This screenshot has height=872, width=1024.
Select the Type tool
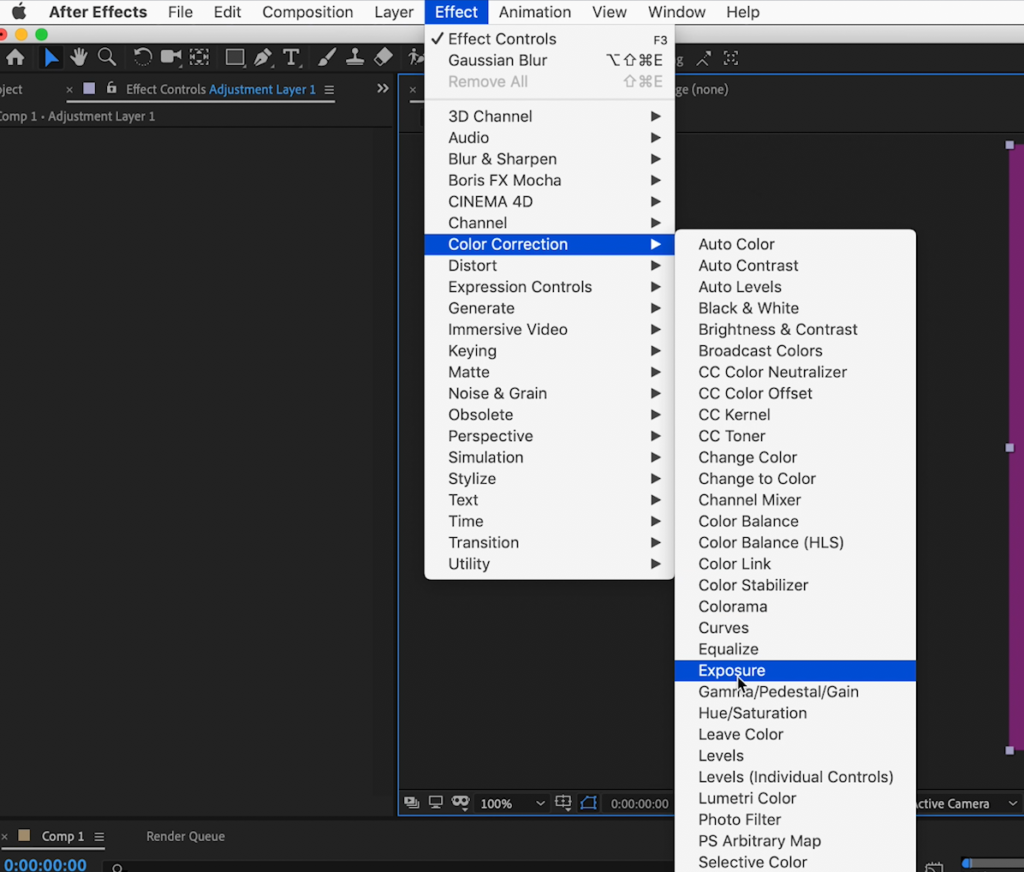291,57
